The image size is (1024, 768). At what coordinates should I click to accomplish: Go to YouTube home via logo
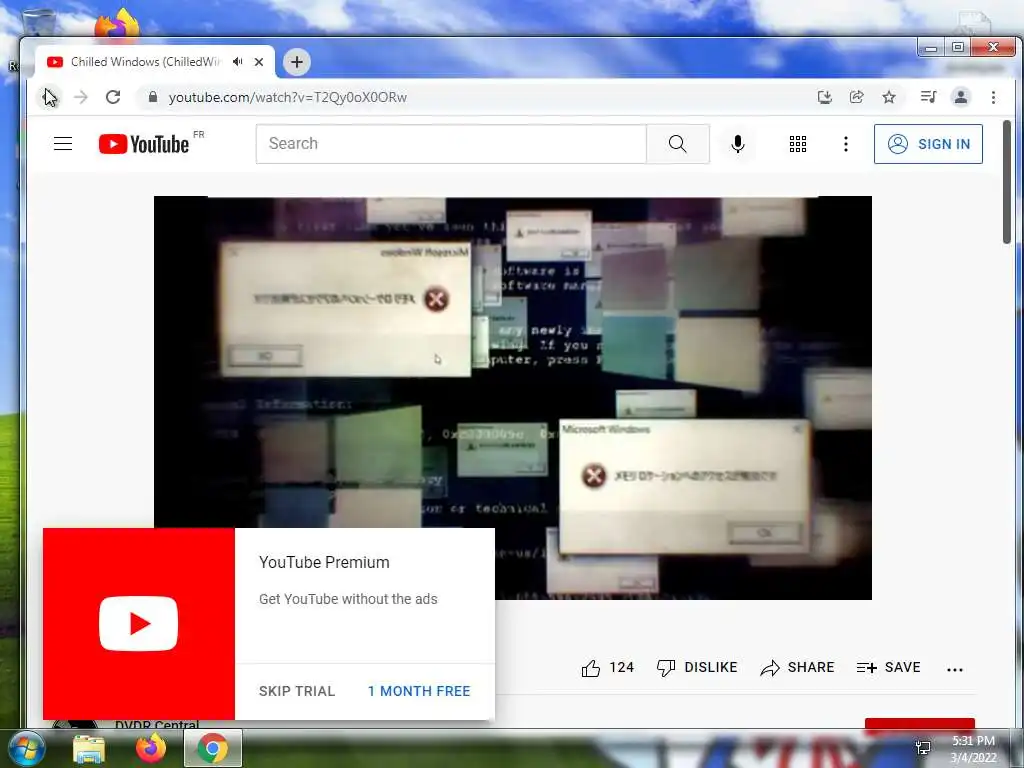(x=144, y=144)
